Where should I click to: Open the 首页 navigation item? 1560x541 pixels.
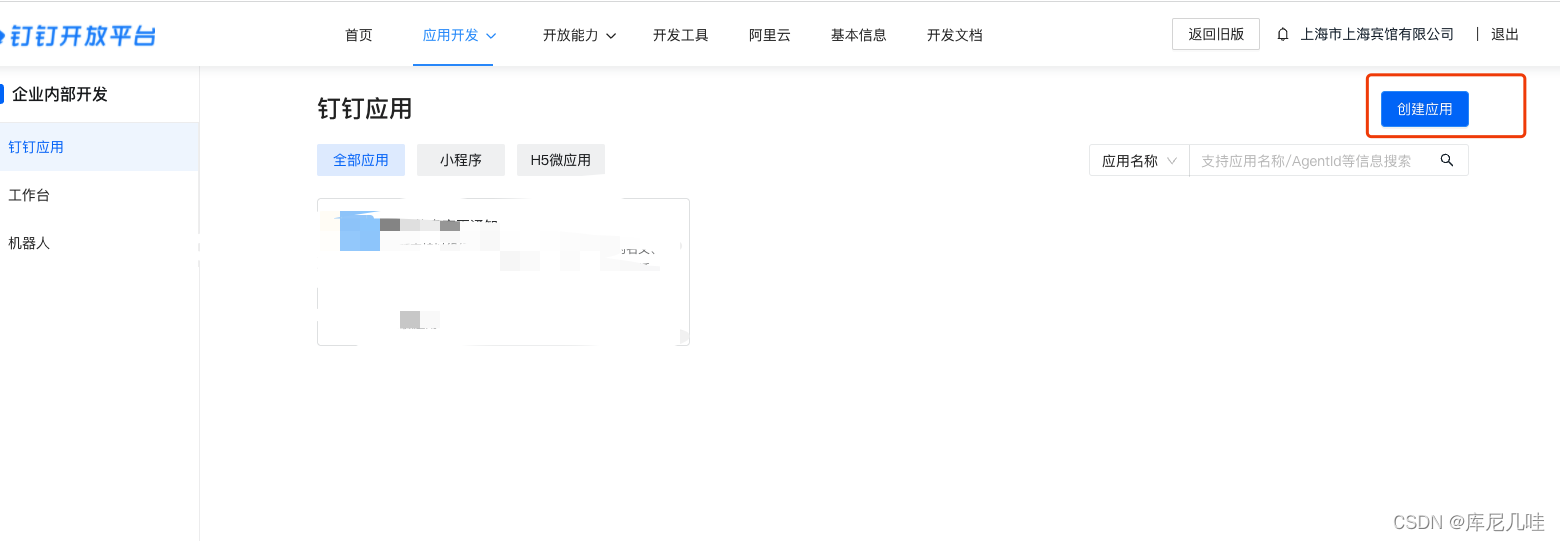(358, 35)
